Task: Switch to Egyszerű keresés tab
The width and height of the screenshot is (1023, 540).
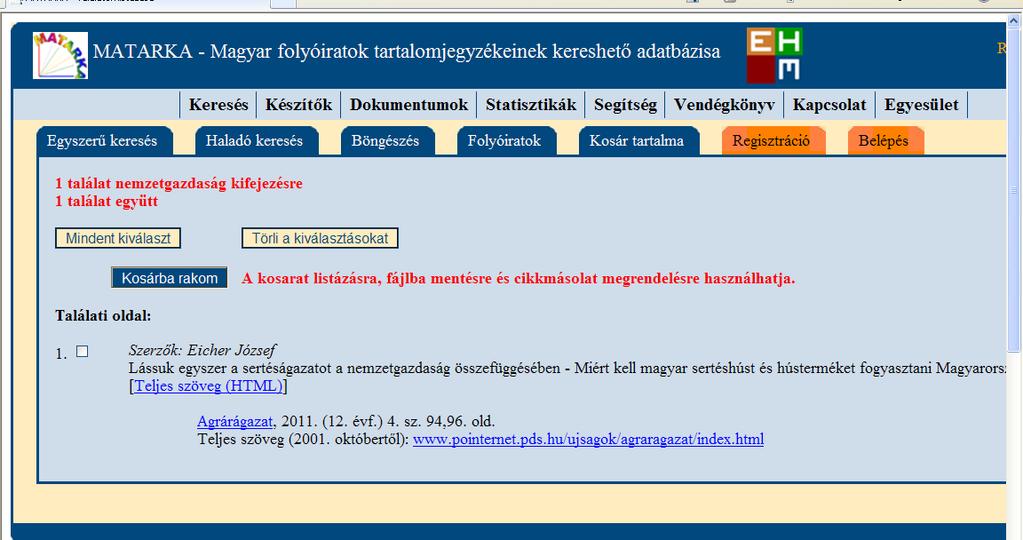Action: click(104, 141)
